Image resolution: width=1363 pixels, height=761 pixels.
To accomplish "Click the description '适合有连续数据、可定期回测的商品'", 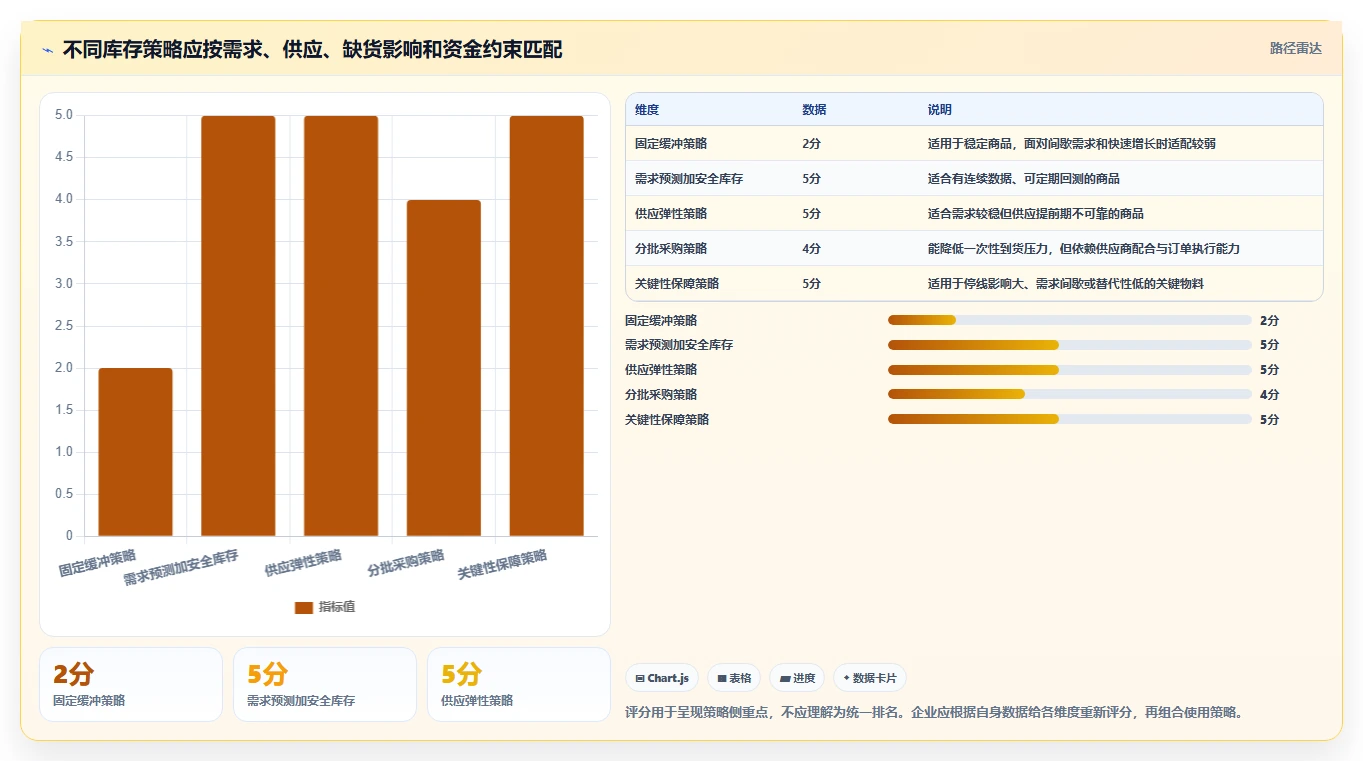I will (x=1024, y=179).
